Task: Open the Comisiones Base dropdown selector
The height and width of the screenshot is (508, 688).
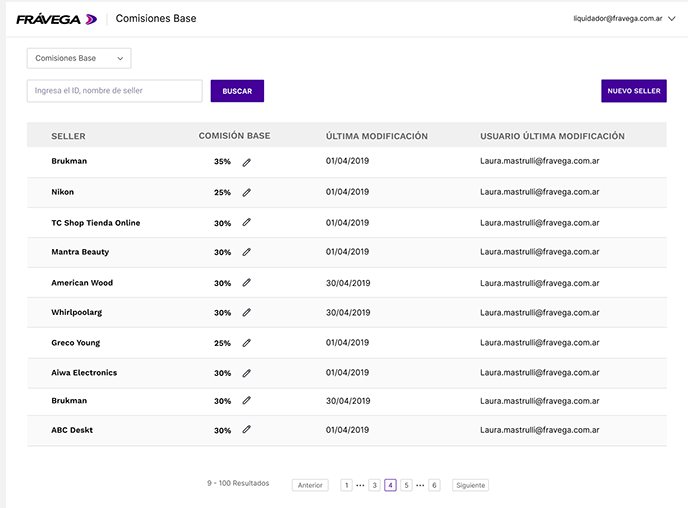Action: (x=79, y=58)
